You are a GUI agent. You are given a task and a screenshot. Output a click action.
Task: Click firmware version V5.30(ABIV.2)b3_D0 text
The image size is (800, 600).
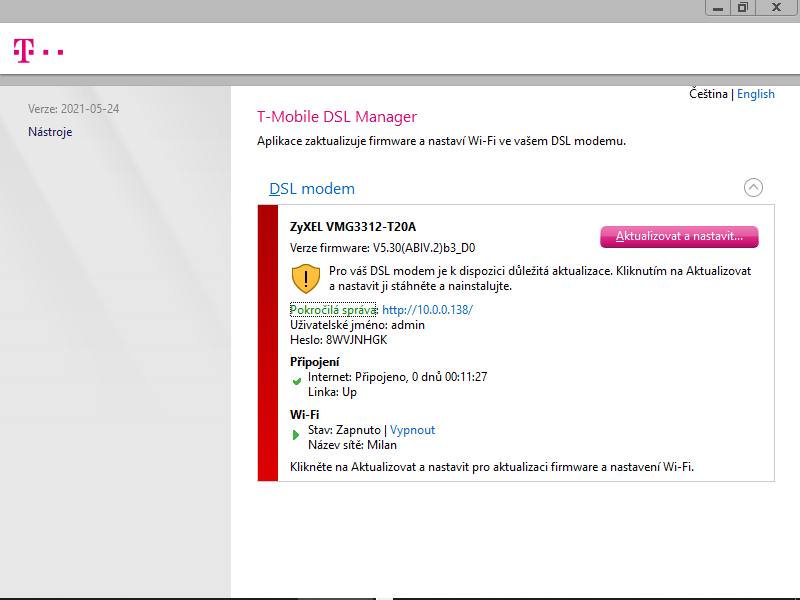[x=424, y=248]
